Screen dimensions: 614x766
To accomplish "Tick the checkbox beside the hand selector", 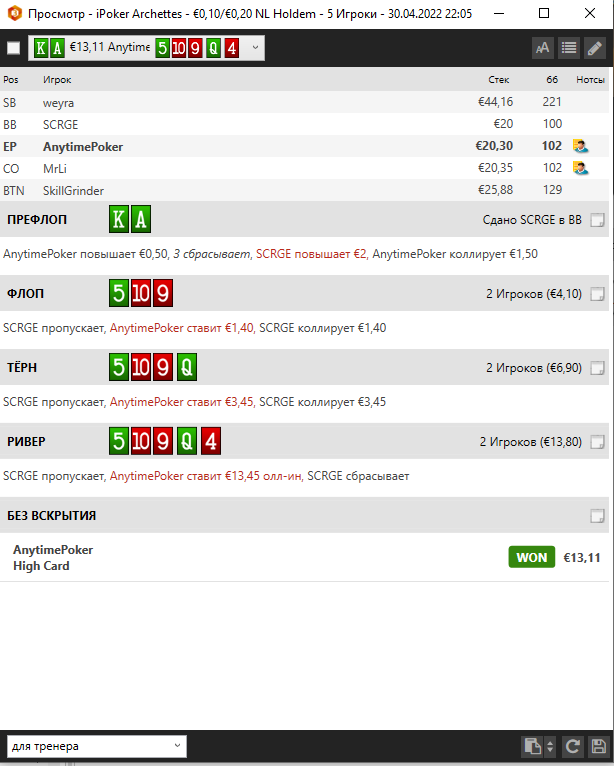I will pos(13,48).
